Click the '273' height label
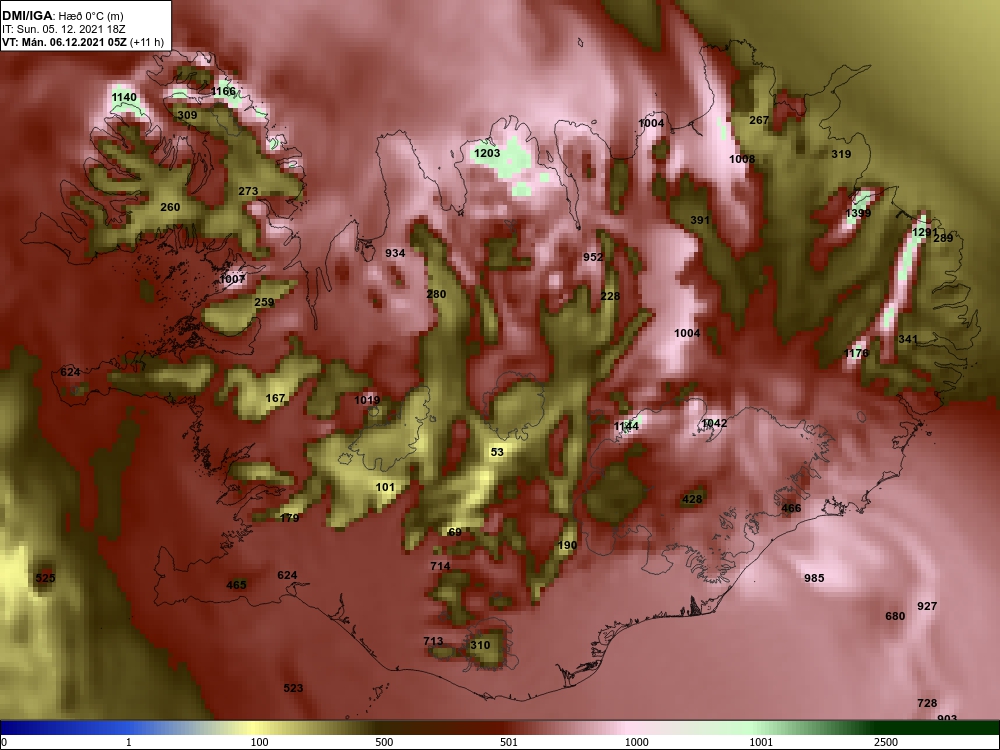The image size is (1000, 750). (248, 191)
